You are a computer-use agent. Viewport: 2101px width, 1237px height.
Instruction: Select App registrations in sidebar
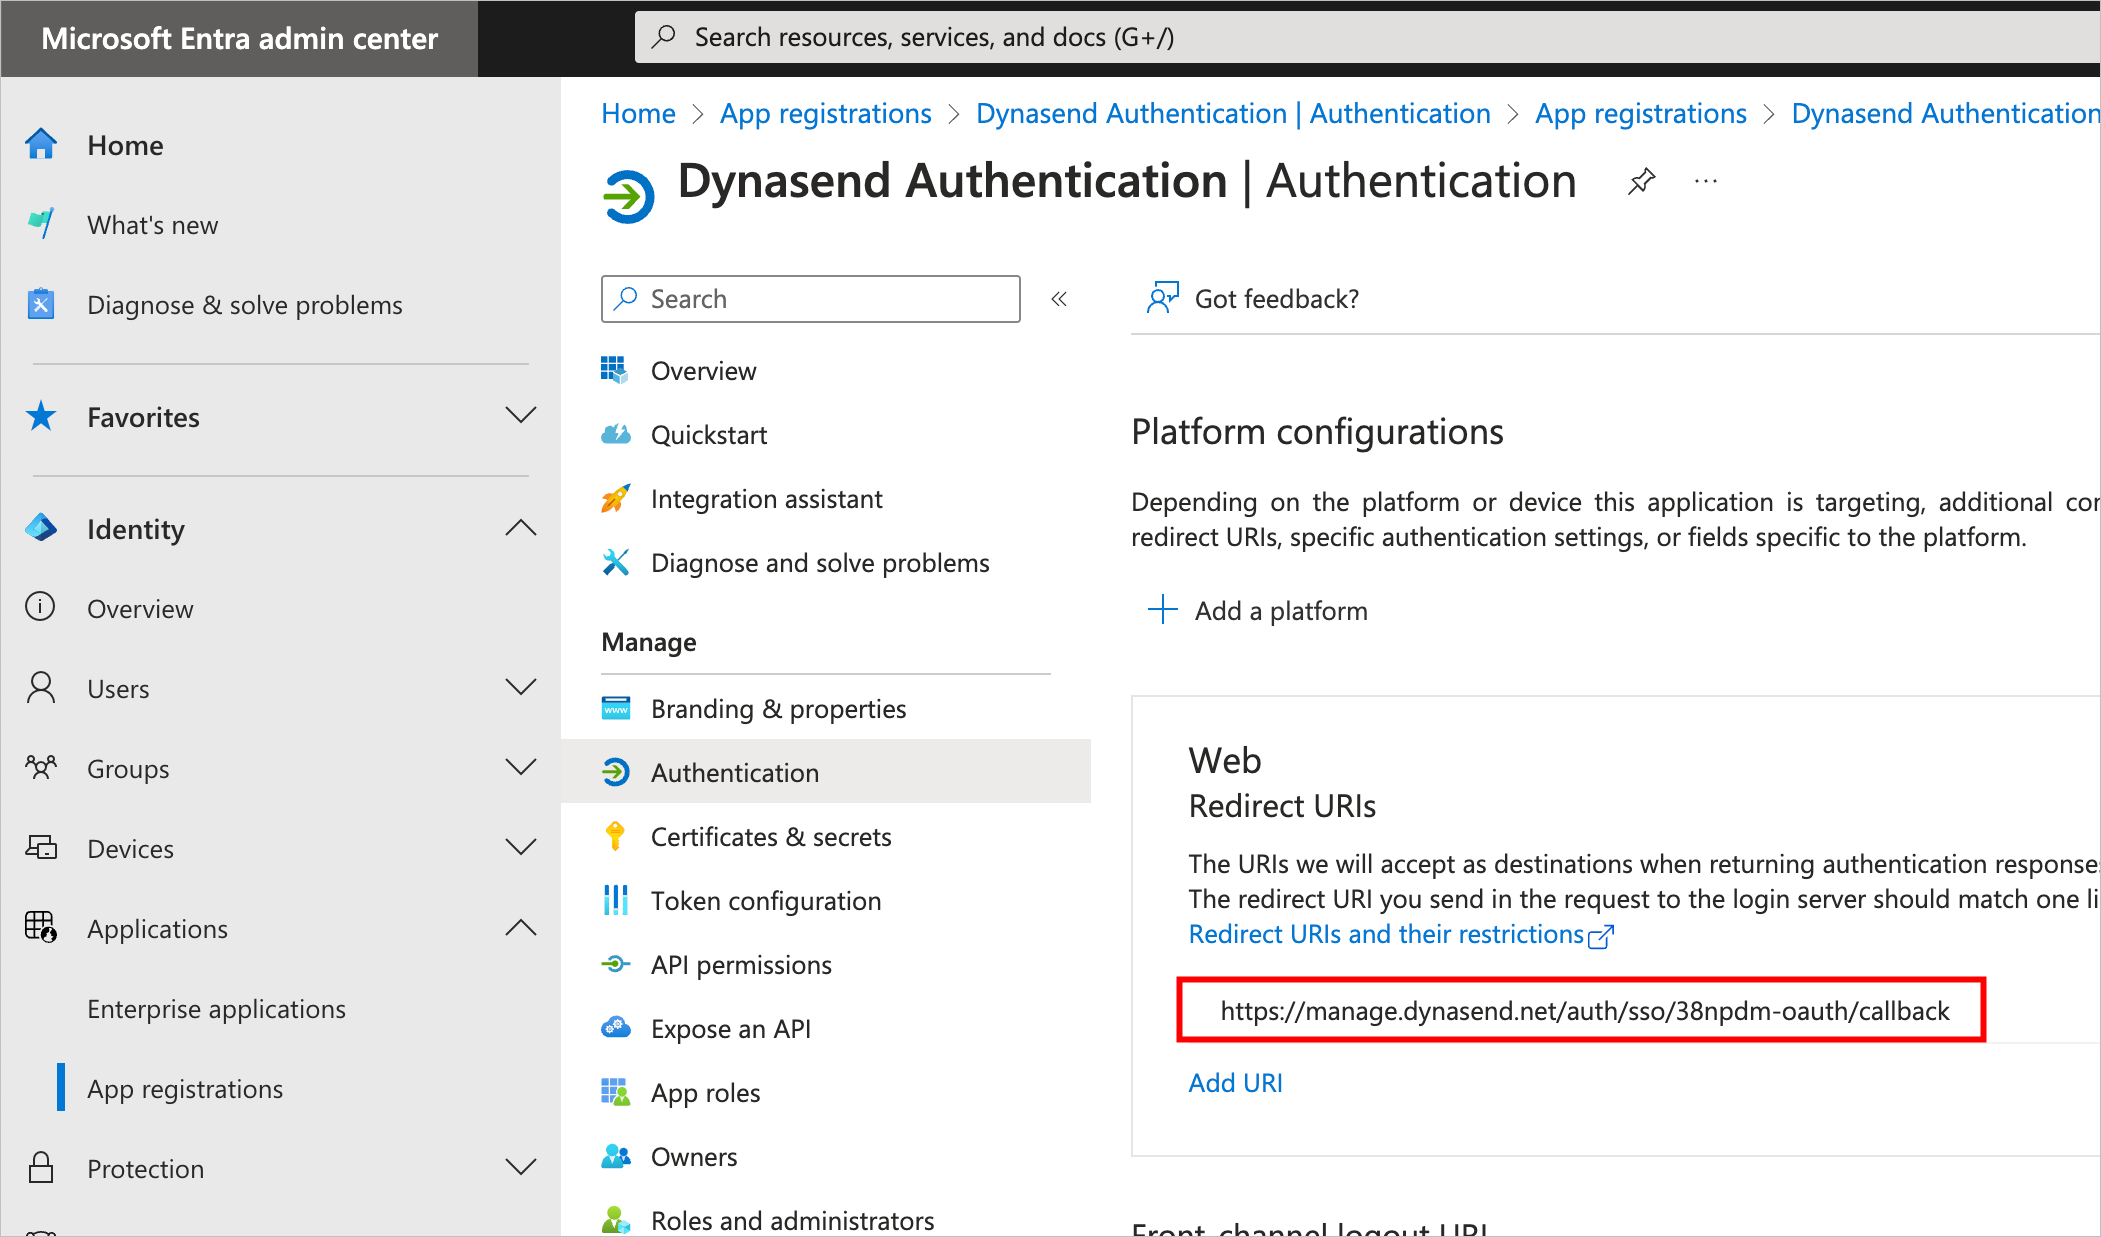[x=185, y=1089]
